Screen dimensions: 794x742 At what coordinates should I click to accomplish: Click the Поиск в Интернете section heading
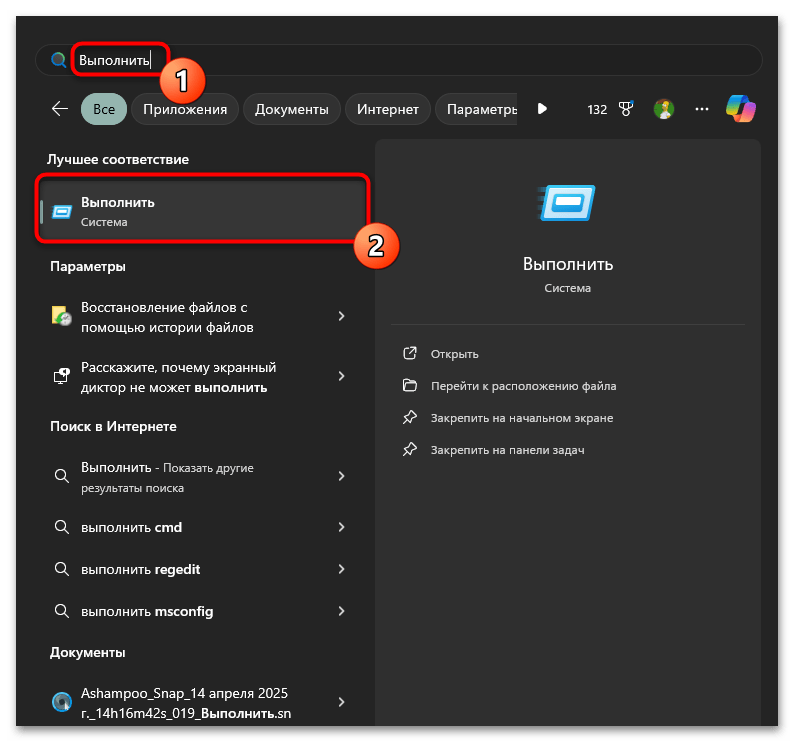click(x=113, y=426)
